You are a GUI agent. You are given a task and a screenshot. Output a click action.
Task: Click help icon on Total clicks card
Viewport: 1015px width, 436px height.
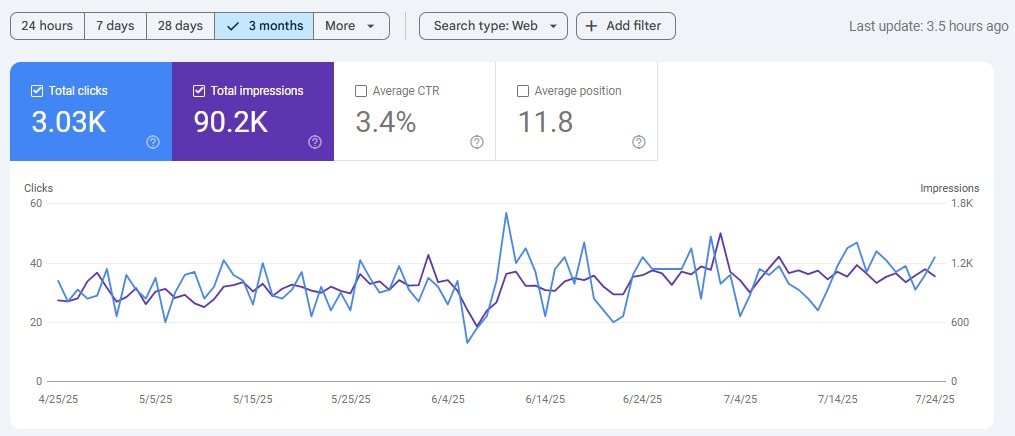(153, 142)
